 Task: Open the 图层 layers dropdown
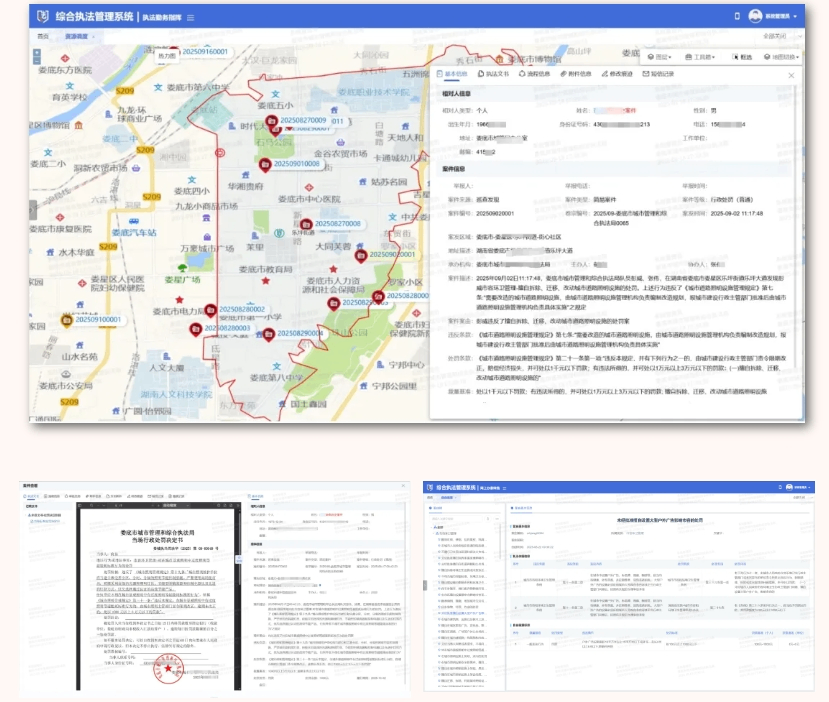coord(663,57)
